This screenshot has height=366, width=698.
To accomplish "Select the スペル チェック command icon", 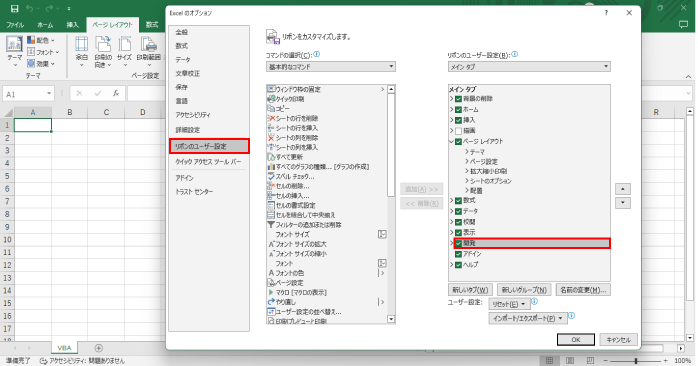I will pos(271,176).
